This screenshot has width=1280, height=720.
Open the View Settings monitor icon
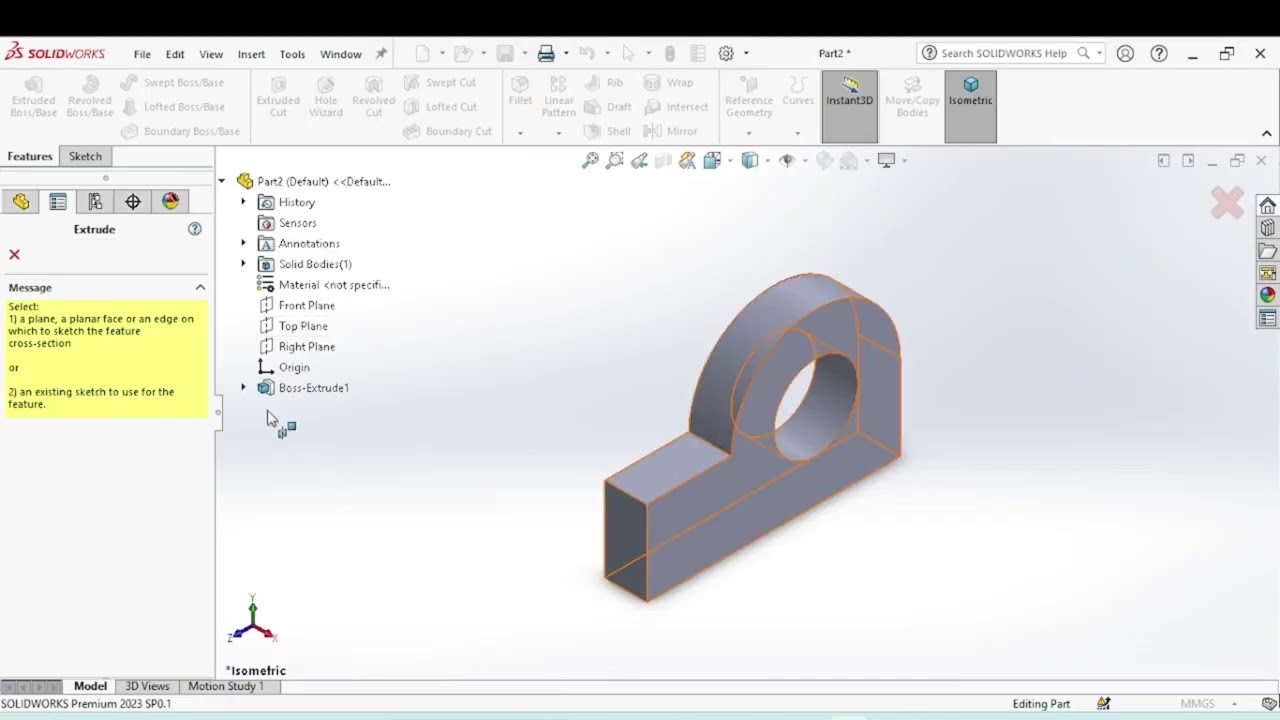click(886, 160)
